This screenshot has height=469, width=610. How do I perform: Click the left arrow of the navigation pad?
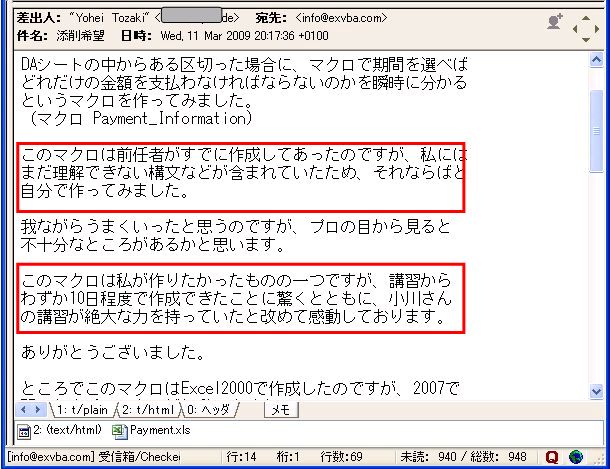(575, 29)
